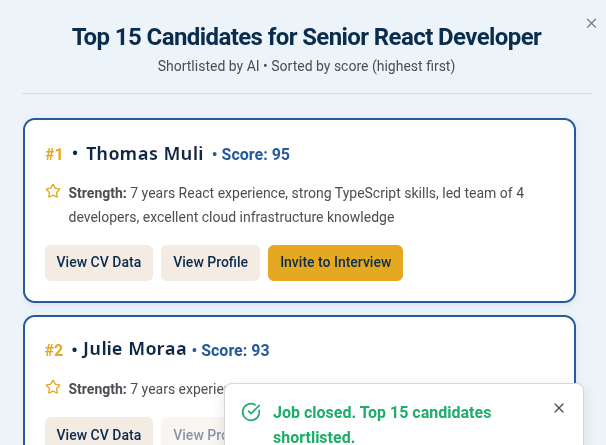
Task: Click the star icon beside Julie Moraa's strength
Action: [x=53, y=387]
